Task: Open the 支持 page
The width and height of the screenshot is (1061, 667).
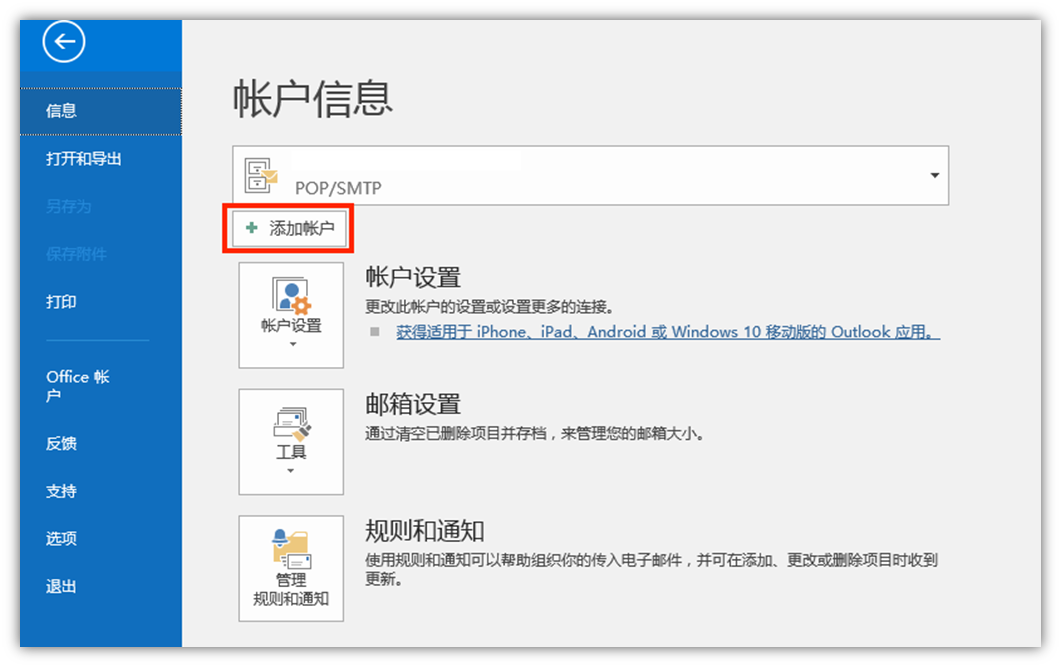Action: 62,491
